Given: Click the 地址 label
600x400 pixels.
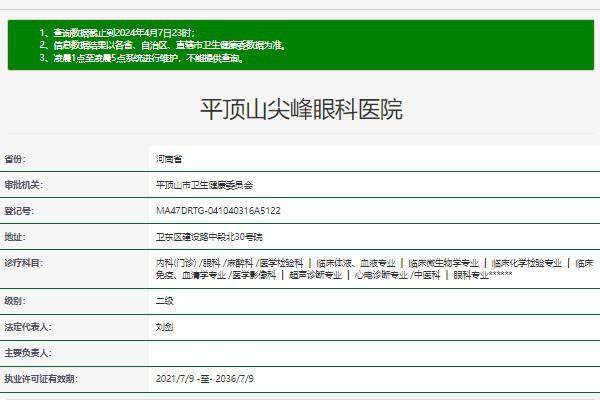Looking at the screenshot, I should pos(15,237).
